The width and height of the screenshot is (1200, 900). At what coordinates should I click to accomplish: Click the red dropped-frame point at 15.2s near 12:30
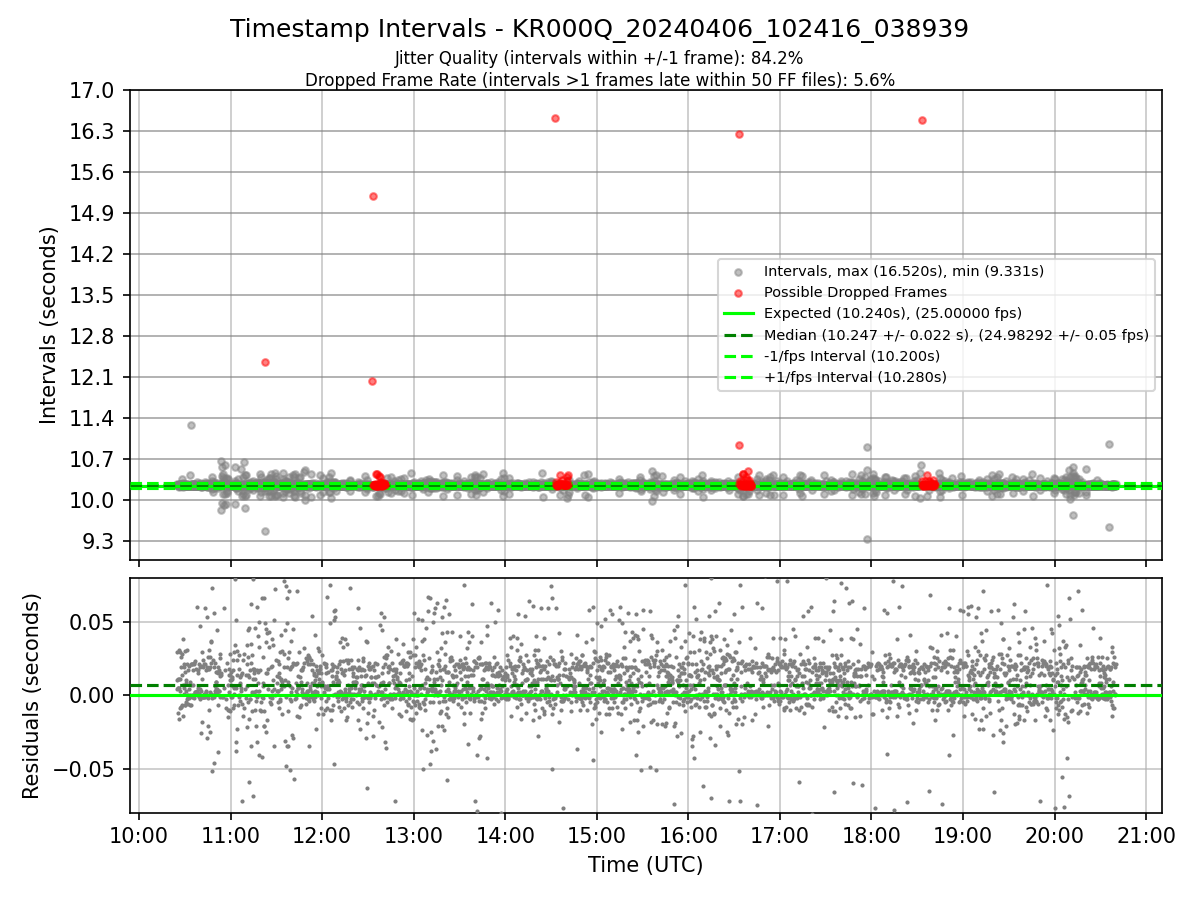tap(373, 196)
